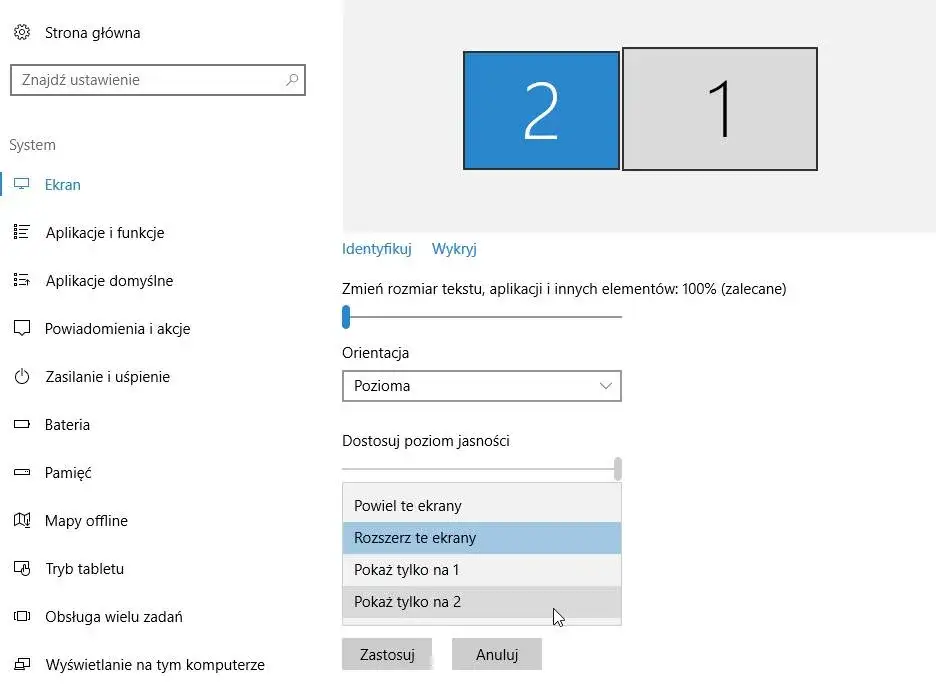The height and width of the screenshot is (685, 936).
Task: Click the search magnifier icon
Action: pos(292,80)
